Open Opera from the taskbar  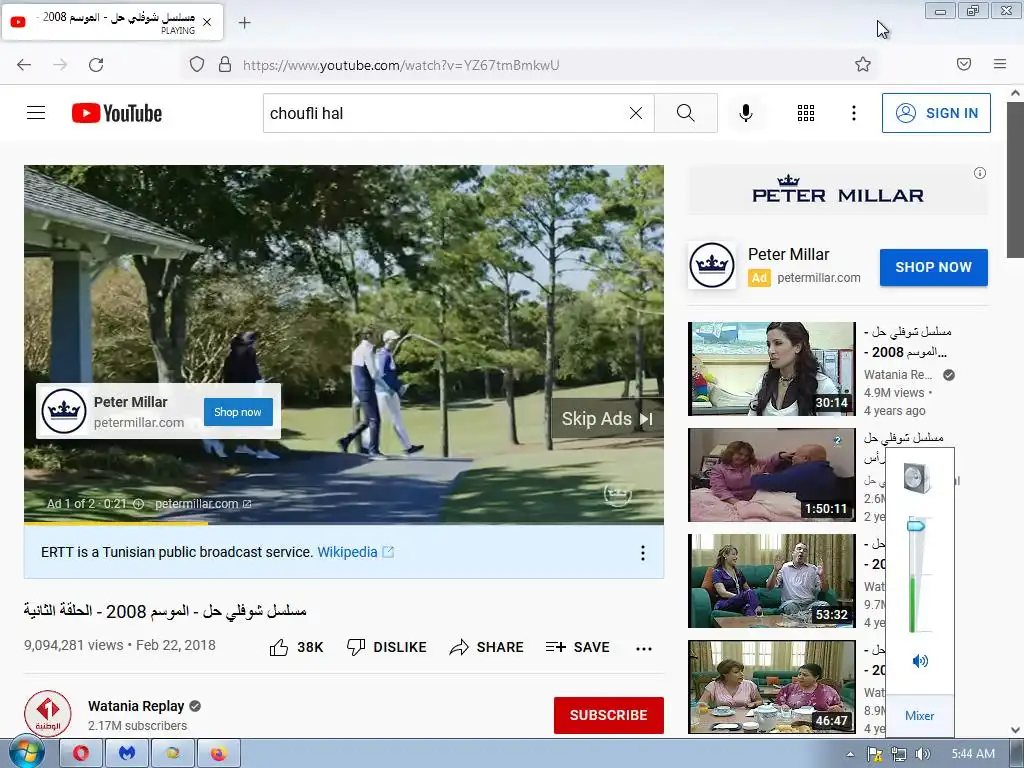80,753
